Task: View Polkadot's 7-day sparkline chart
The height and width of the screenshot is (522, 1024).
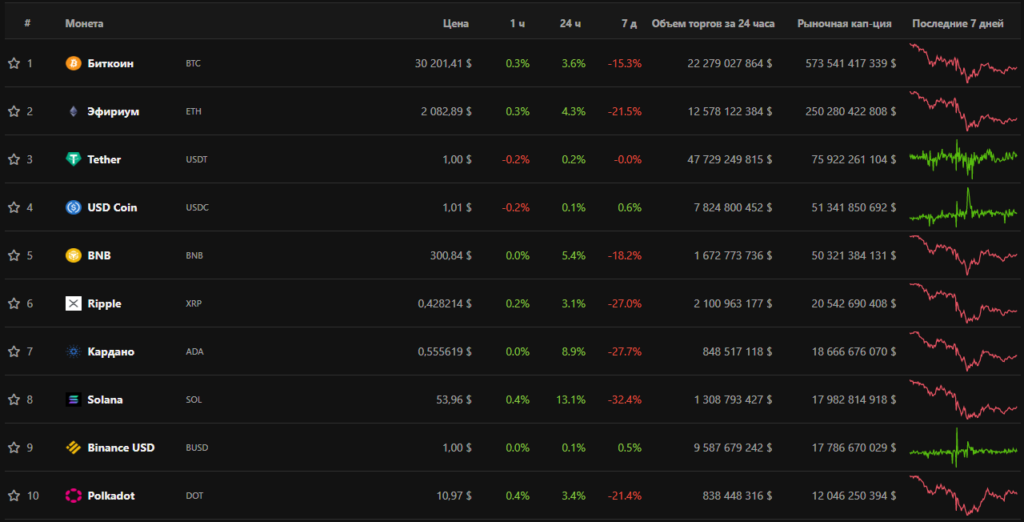Action: tap(963, 495)
